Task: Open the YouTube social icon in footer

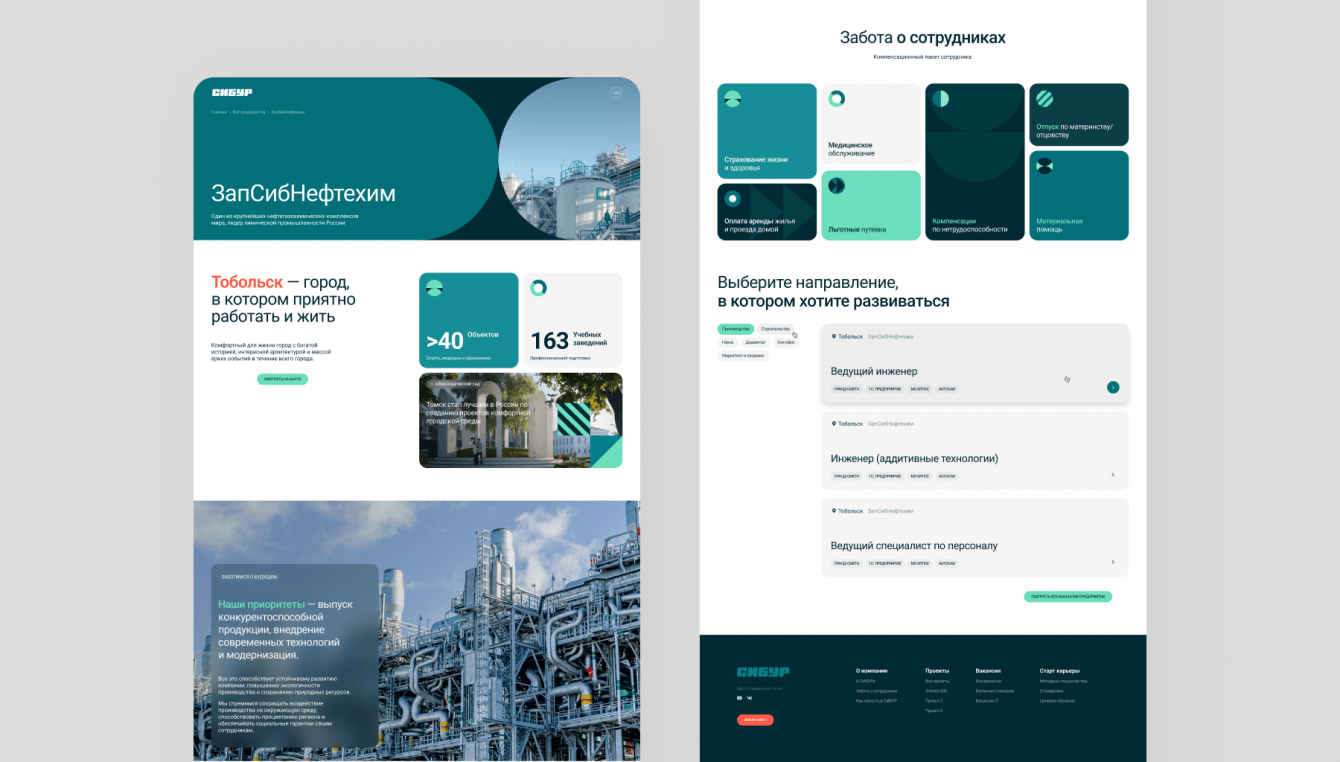Action: 739,698
